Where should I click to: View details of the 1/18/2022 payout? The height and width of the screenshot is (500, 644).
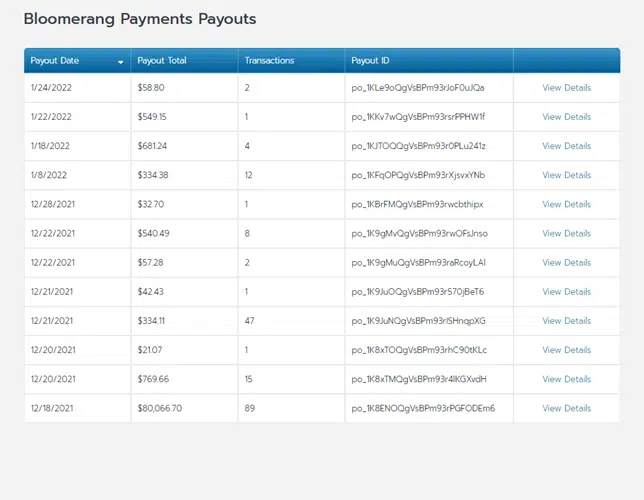566,146
